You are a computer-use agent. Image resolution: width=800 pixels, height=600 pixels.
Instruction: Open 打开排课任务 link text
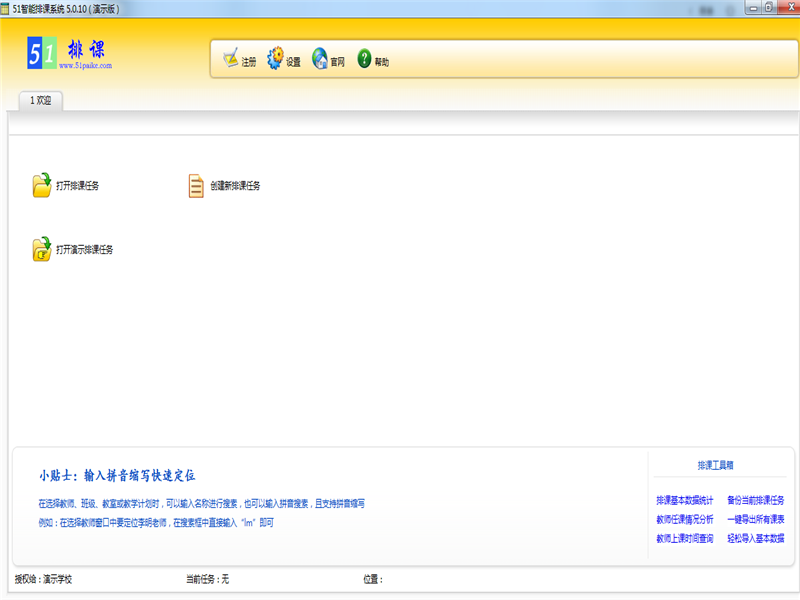pos(78,186)
